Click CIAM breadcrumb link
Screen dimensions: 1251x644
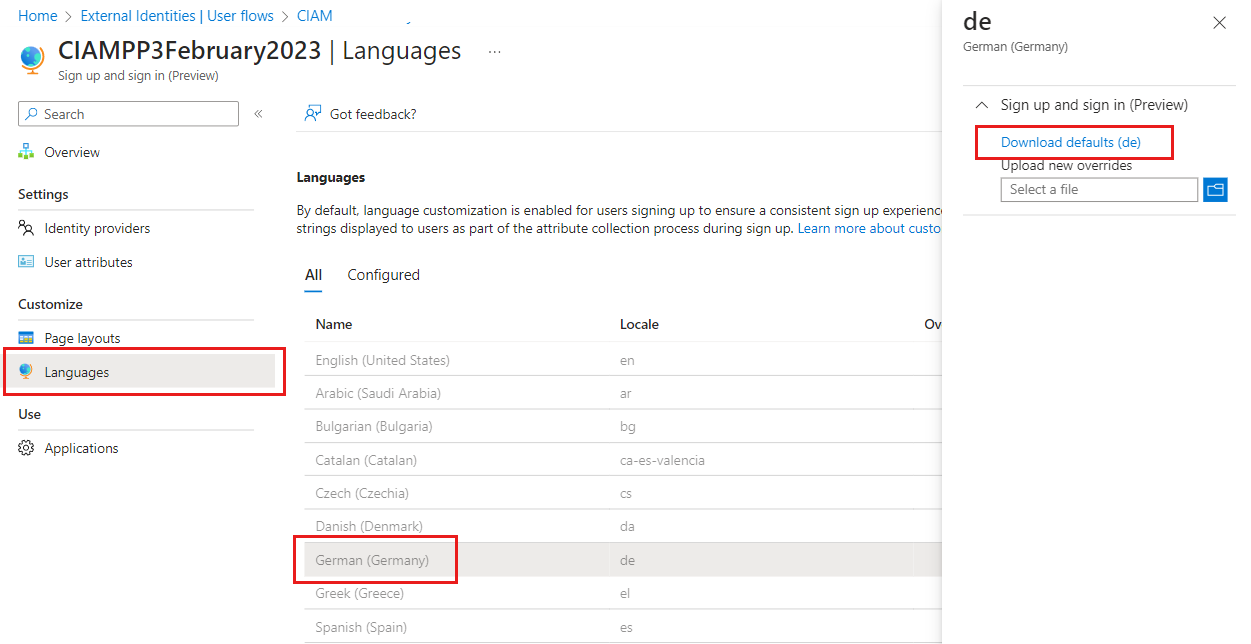click(315, 16)
